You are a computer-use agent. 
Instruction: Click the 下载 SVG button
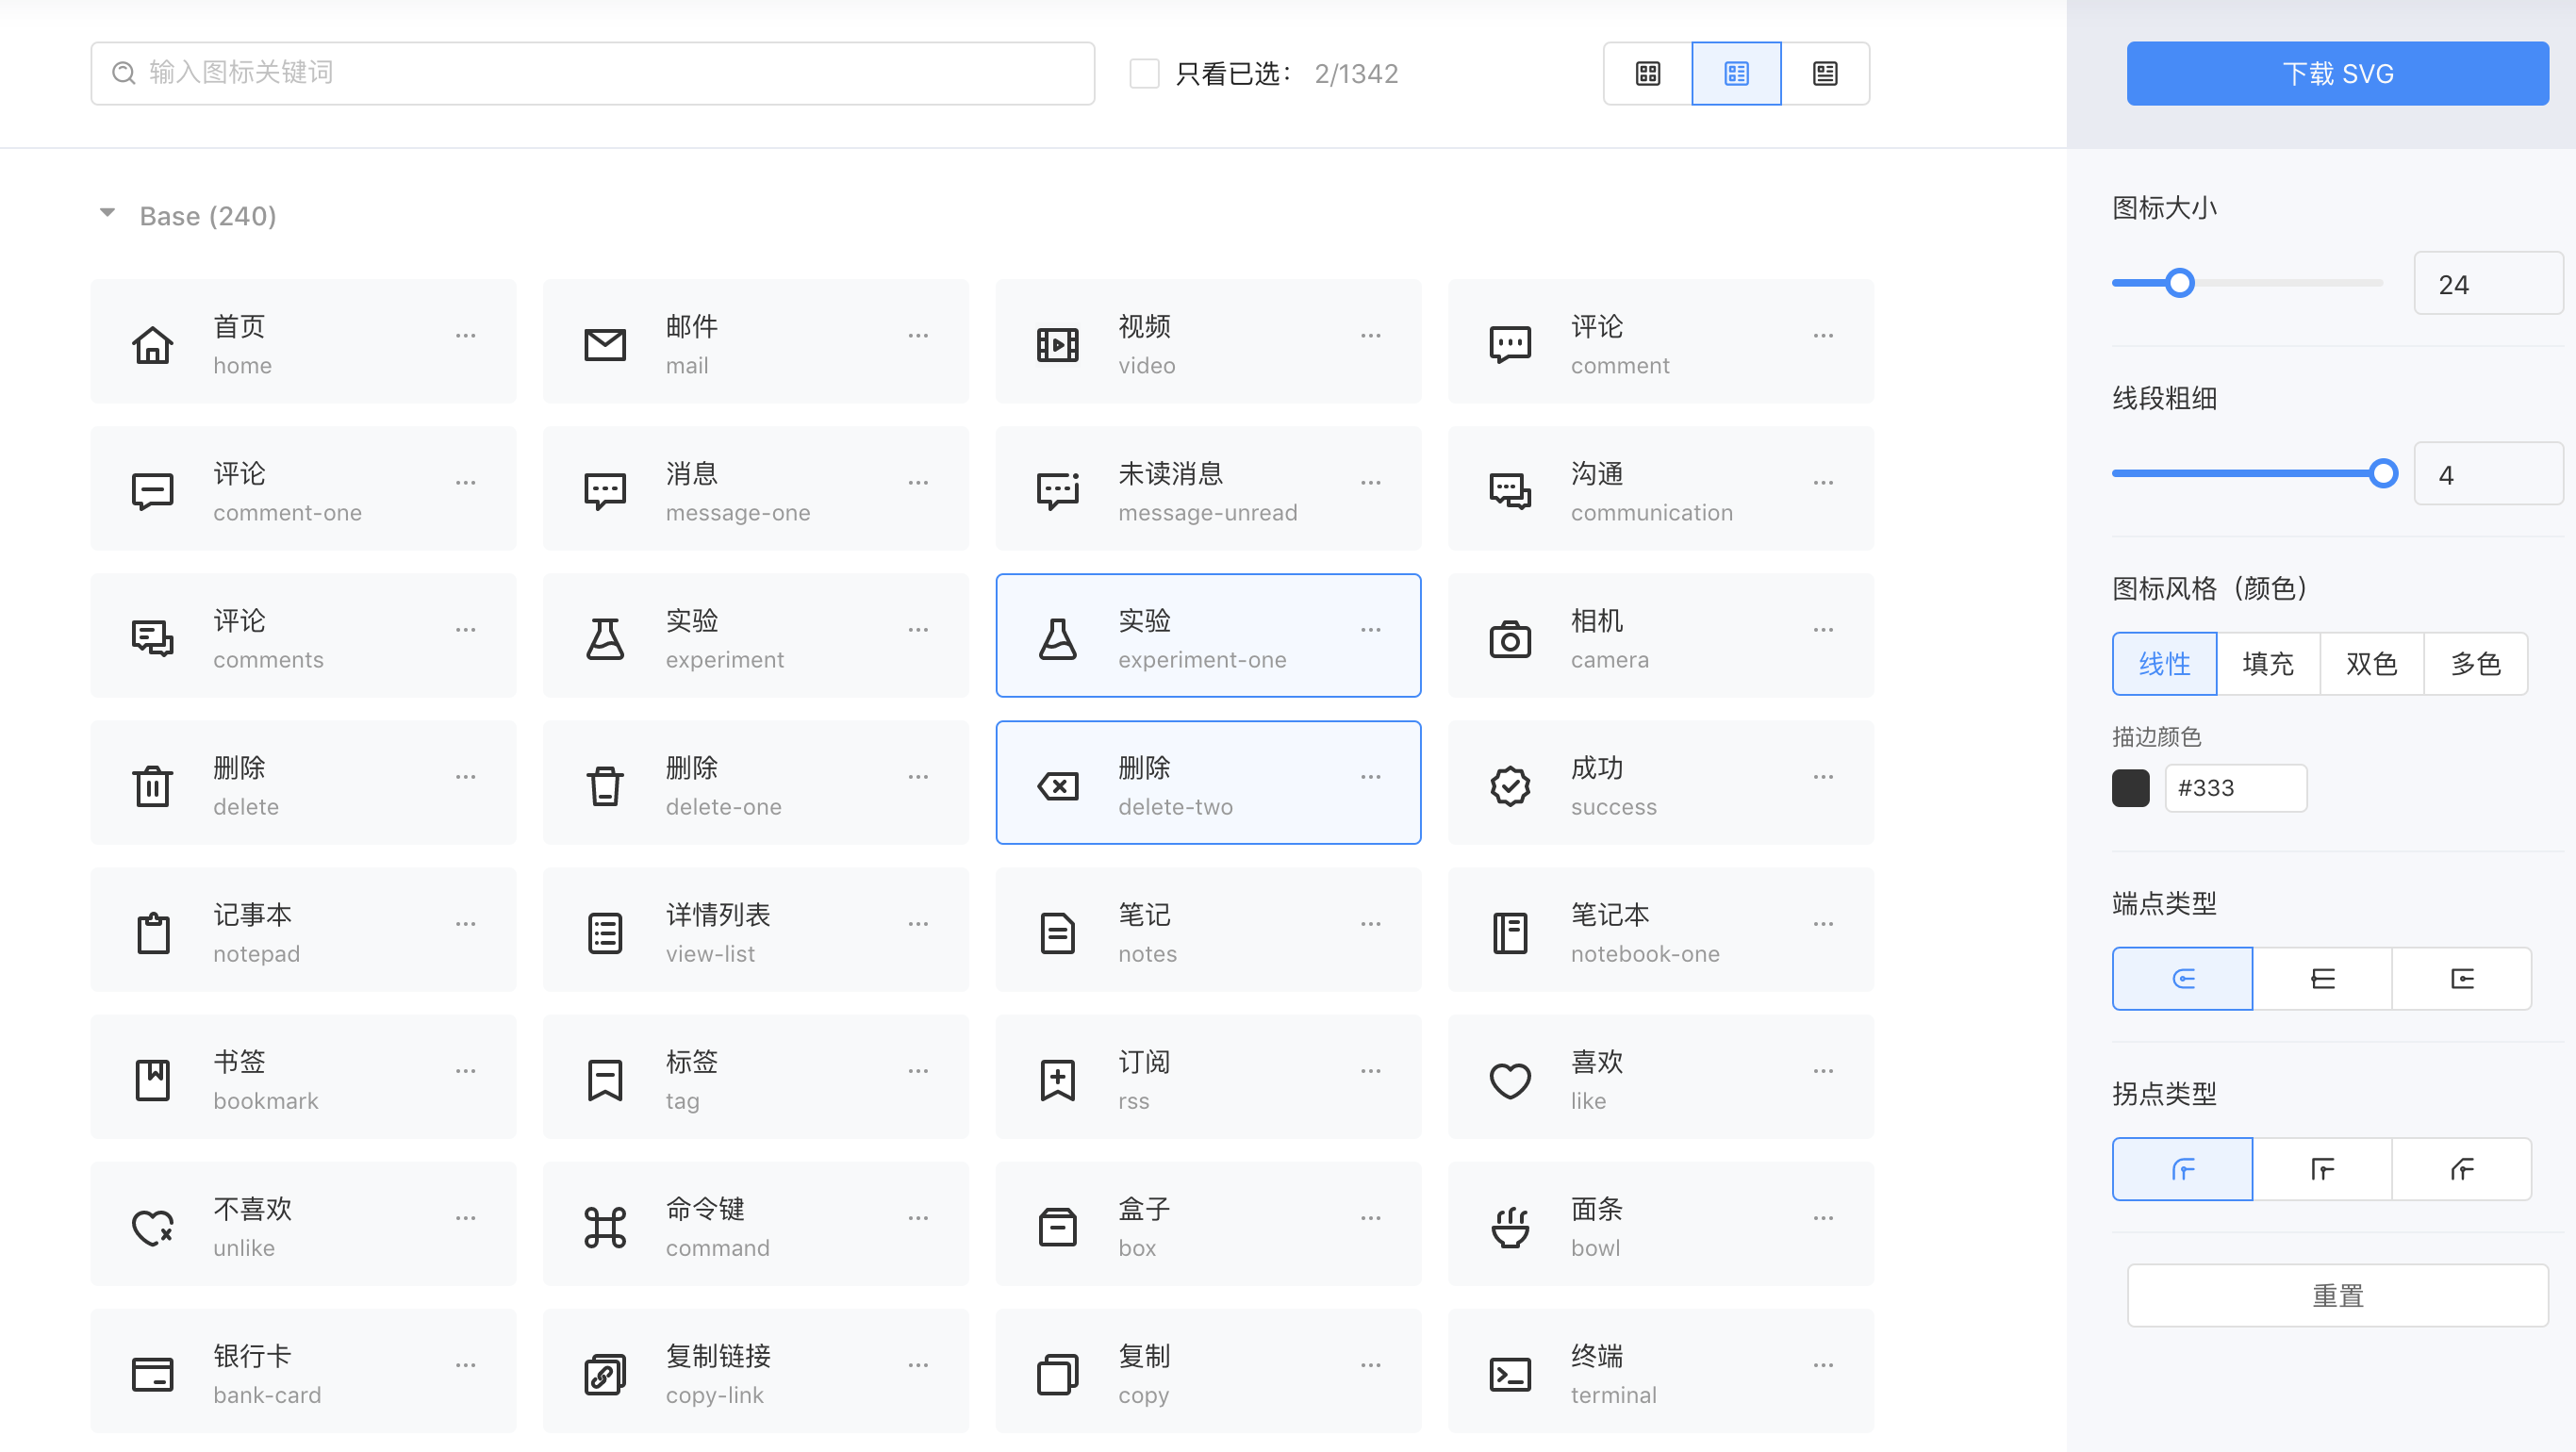tap(2337, 73)
